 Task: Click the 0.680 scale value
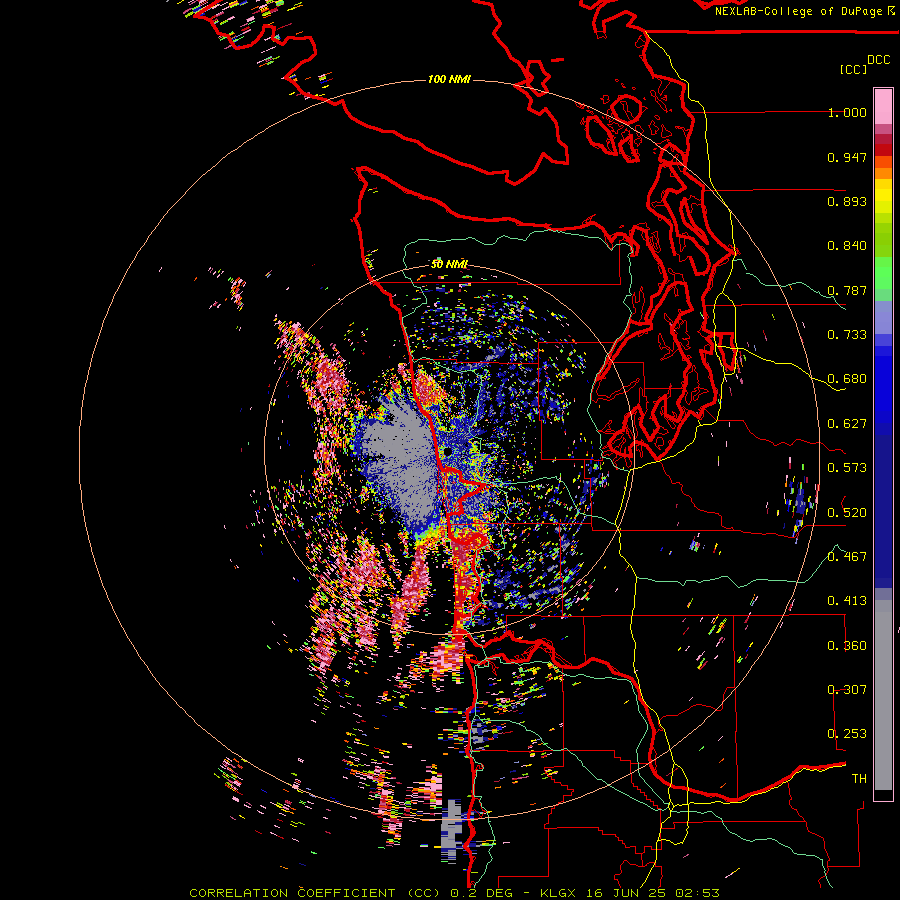point(847,379)
